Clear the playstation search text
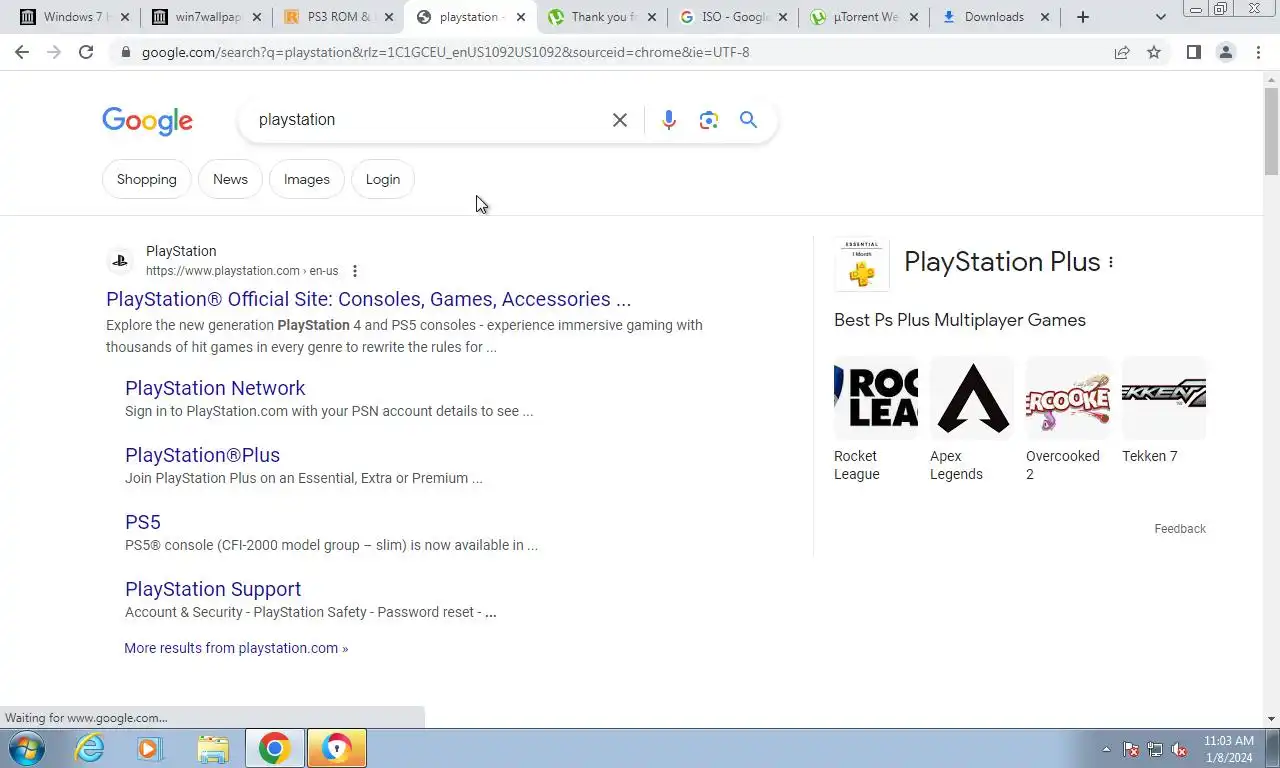 pyautogui.click(x=620, y=120)
